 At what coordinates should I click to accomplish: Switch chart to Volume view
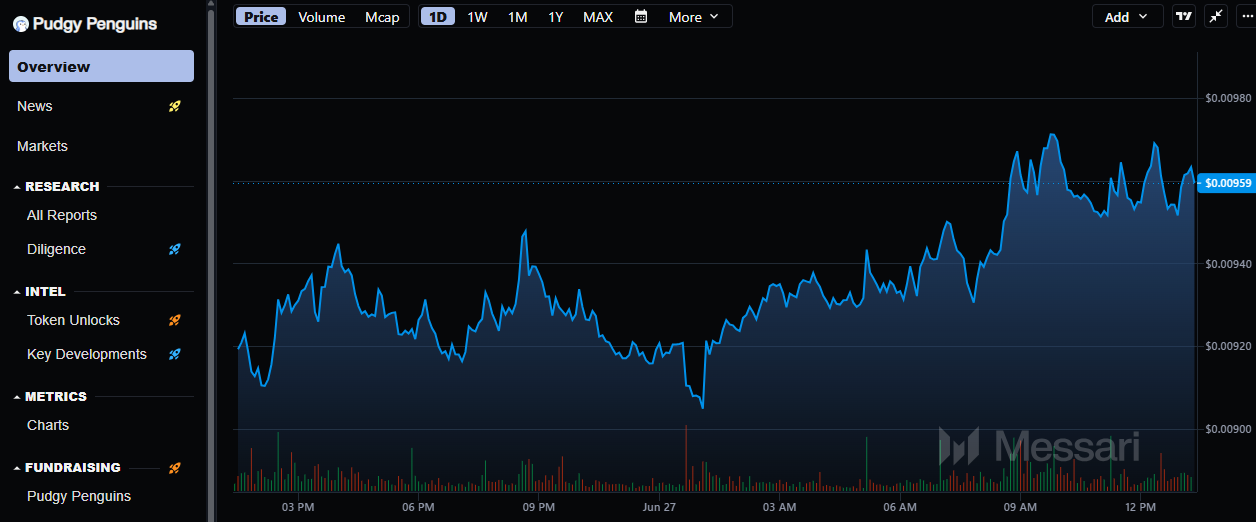click(322, 17)
